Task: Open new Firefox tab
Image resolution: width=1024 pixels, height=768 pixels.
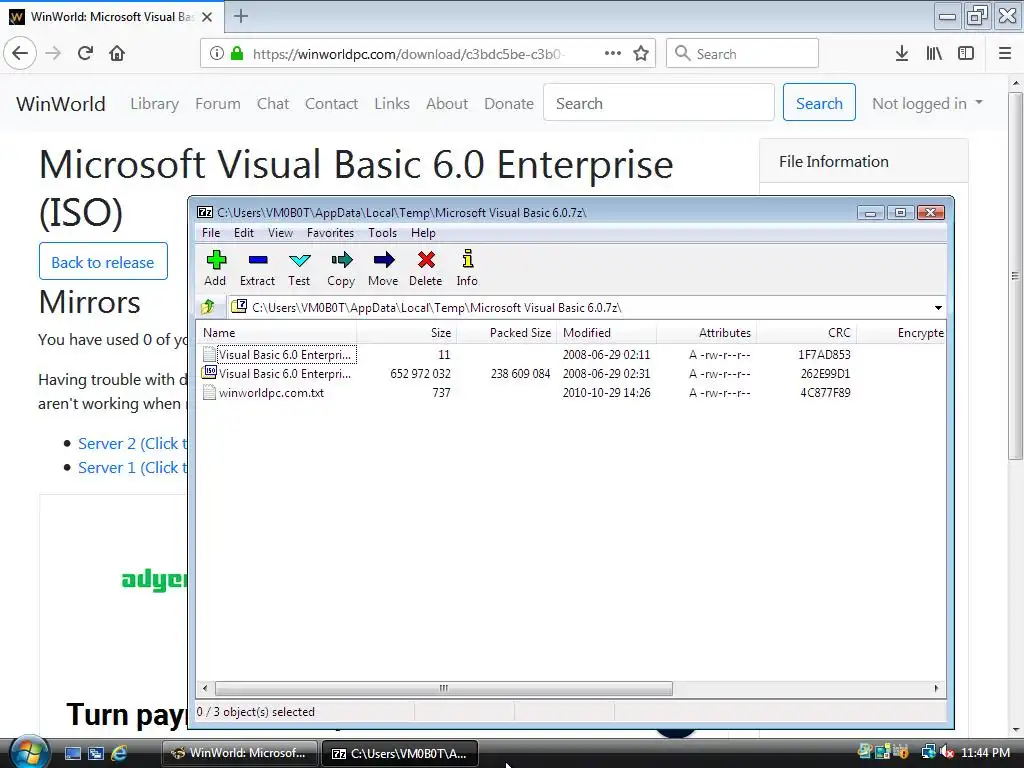Action: pyautogui.click(x=240, y=16)
